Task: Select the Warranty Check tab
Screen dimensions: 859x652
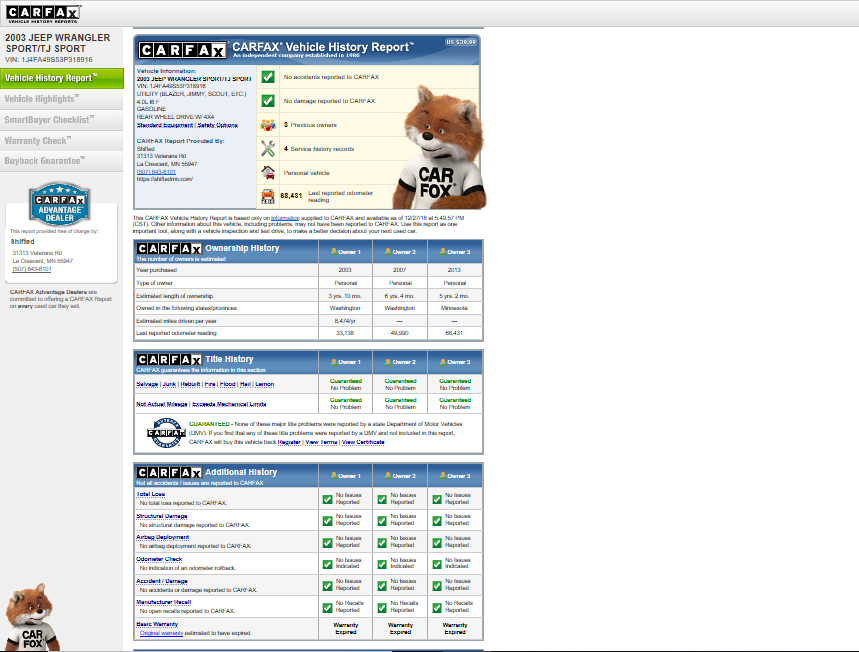Action: tap(62, 141)
